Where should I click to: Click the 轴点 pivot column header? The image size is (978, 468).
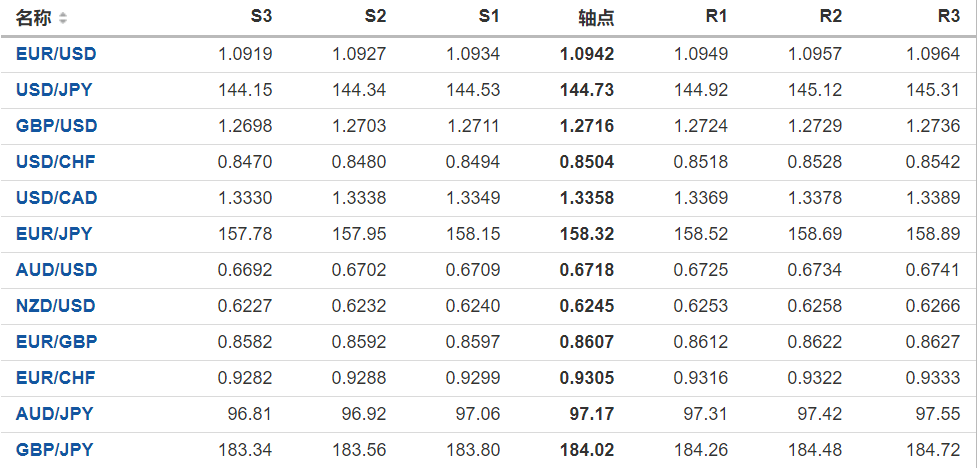point(596,18)
